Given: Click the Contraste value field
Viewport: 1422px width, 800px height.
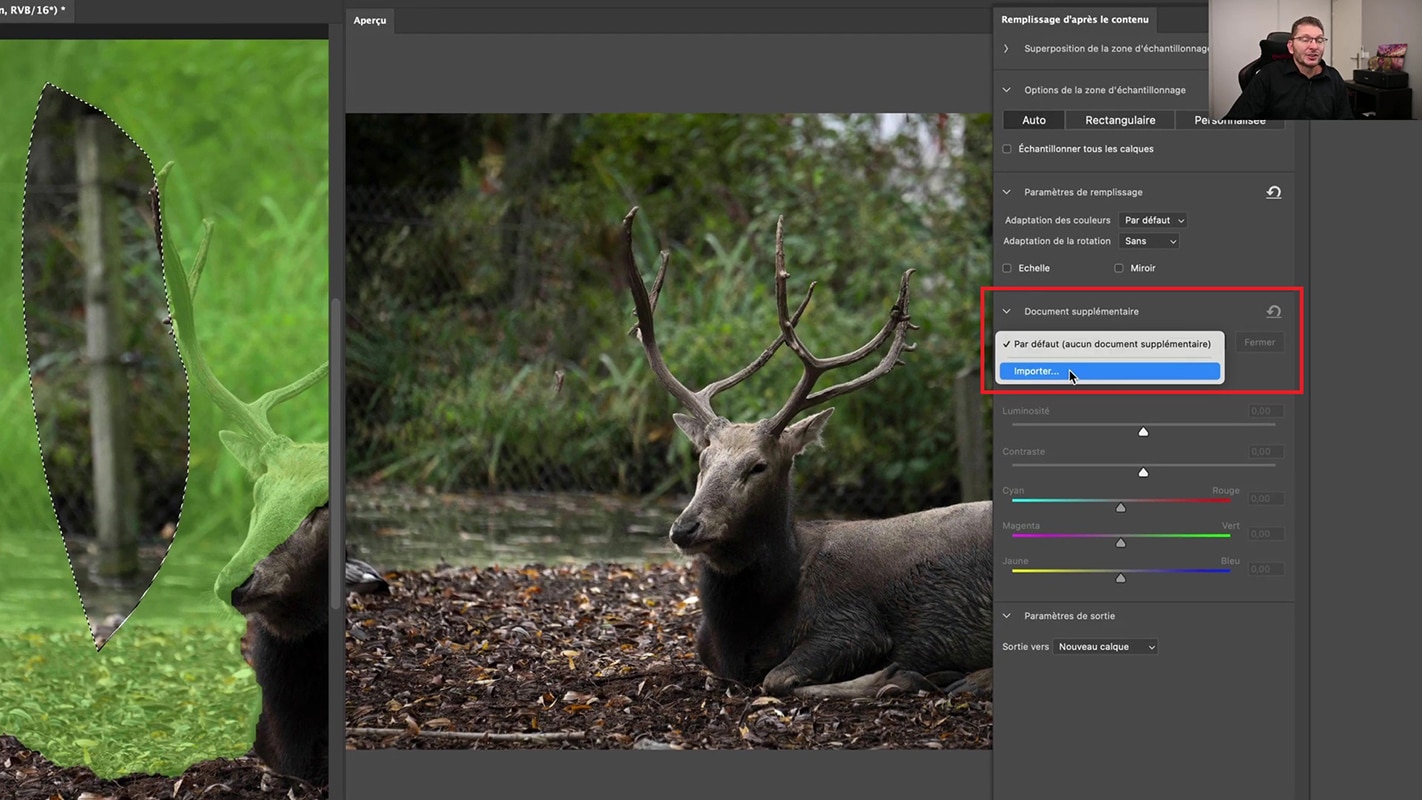Looking at the screenshot, I should pos(1266,452).
